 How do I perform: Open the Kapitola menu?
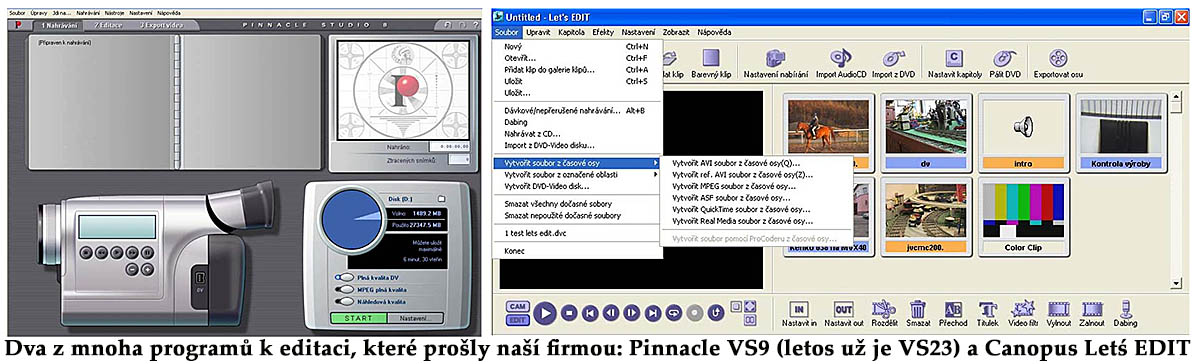pyautogui.click(x=571, y=32)
